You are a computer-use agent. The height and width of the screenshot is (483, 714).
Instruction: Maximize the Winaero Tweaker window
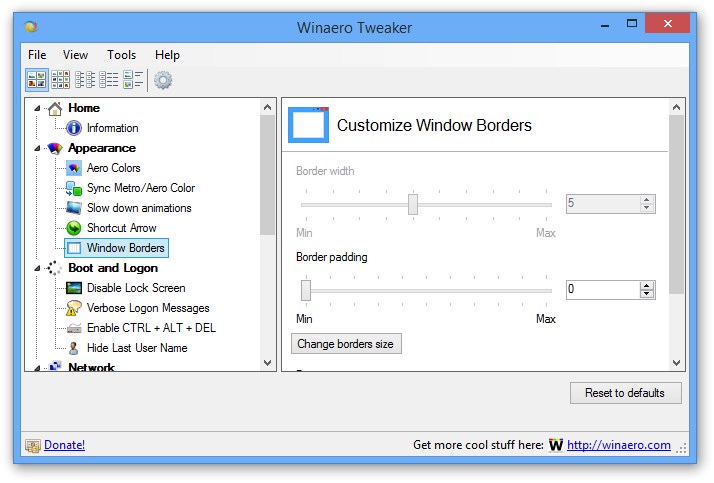click(632, 23)
